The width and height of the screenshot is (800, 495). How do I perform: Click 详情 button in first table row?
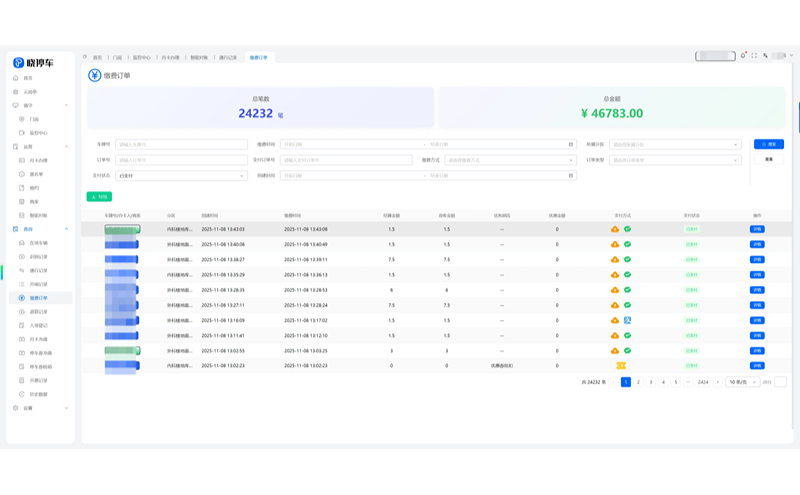(x=757, y=229)
